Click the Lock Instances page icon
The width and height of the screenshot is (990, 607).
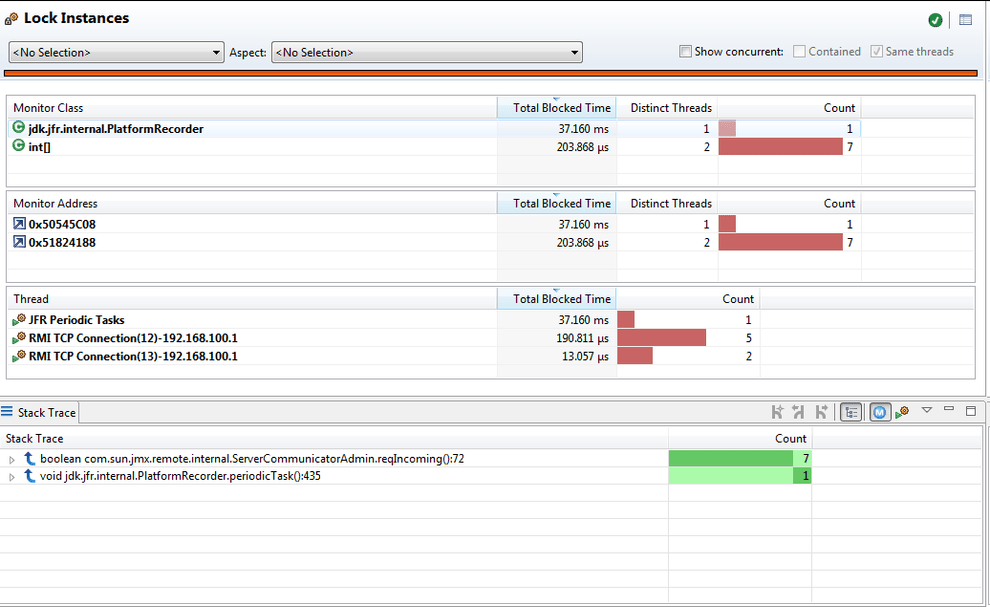[x=12, y=17]
